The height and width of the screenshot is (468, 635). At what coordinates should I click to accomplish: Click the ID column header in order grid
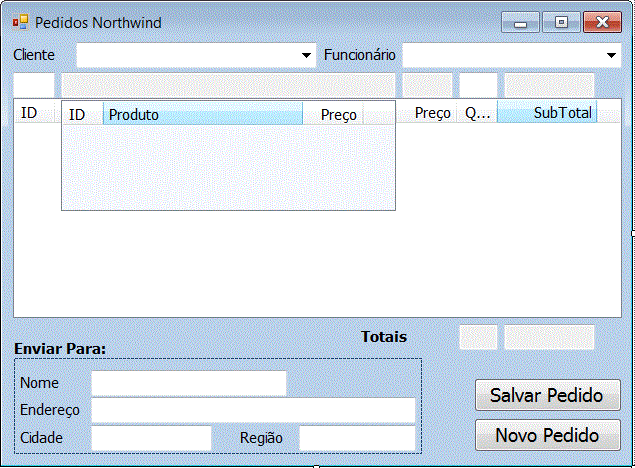pos(34,113)
